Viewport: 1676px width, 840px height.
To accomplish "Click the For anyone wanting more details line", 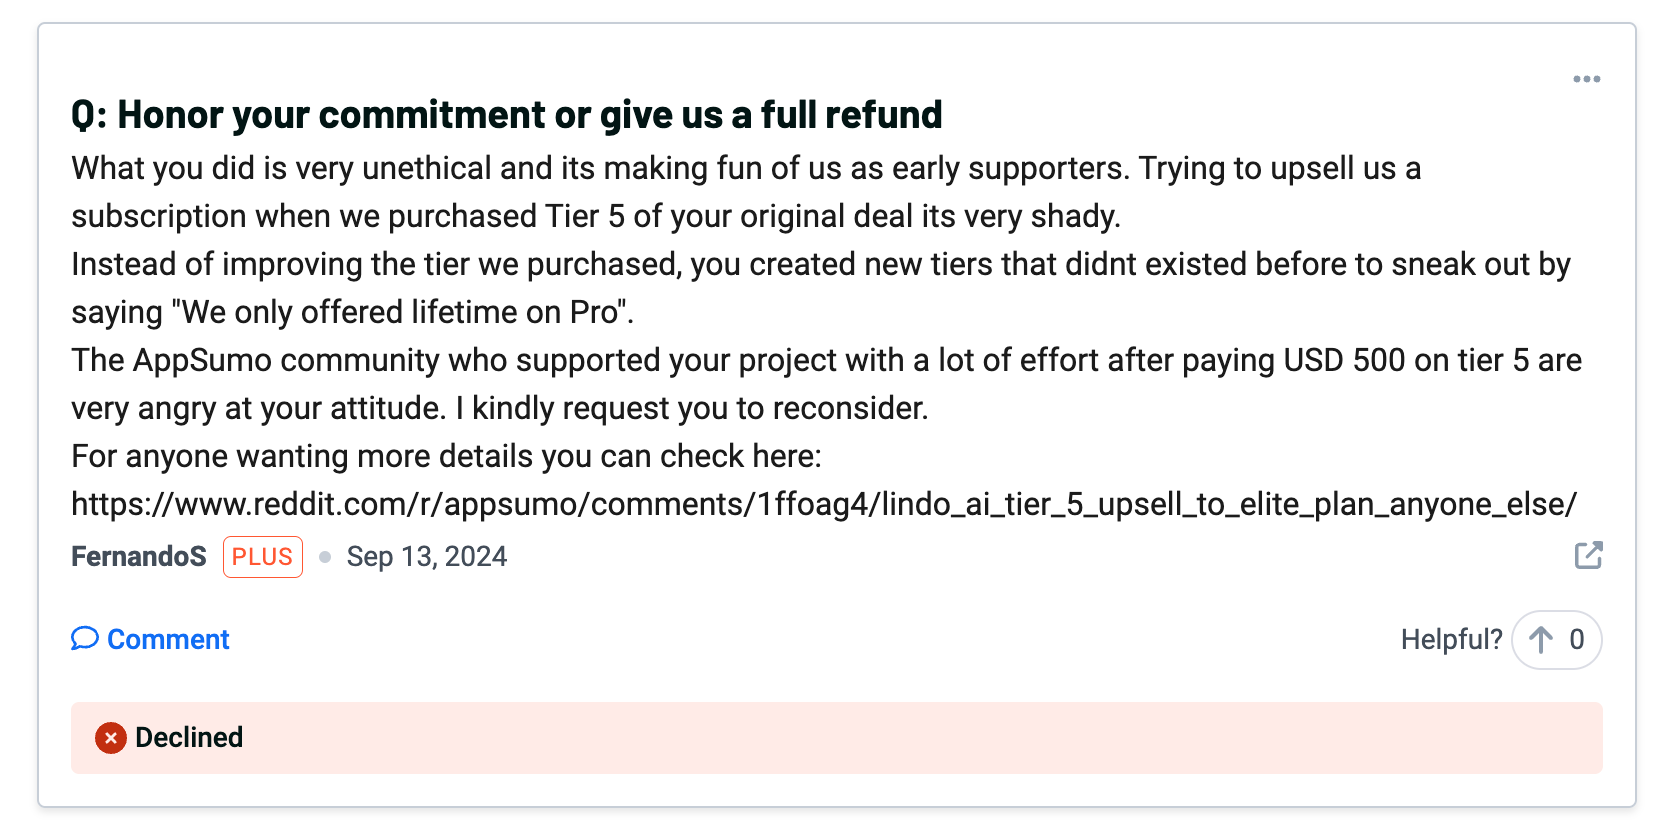I will coord(446,456).
